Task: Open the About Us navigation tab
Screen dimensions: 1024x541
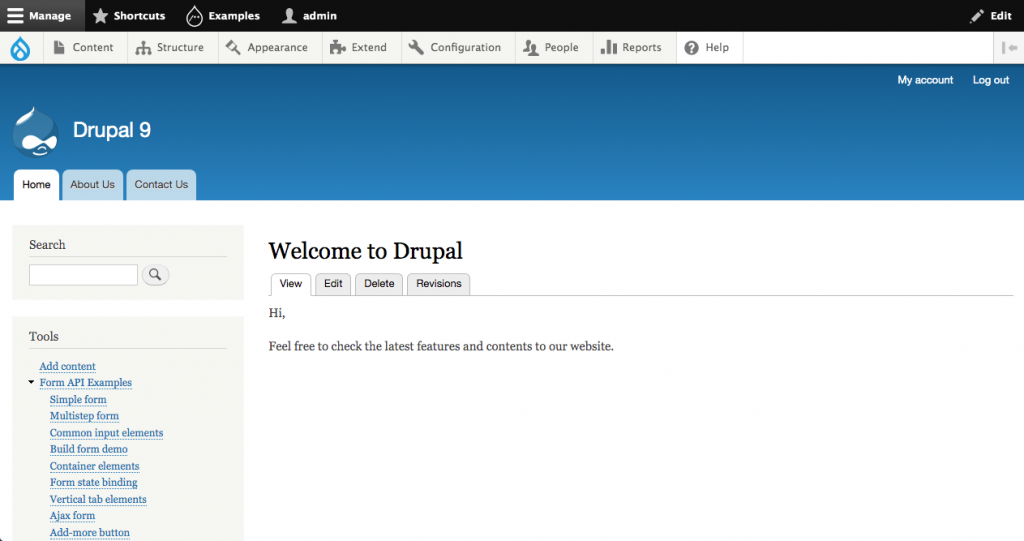Action: coord(93,185)
